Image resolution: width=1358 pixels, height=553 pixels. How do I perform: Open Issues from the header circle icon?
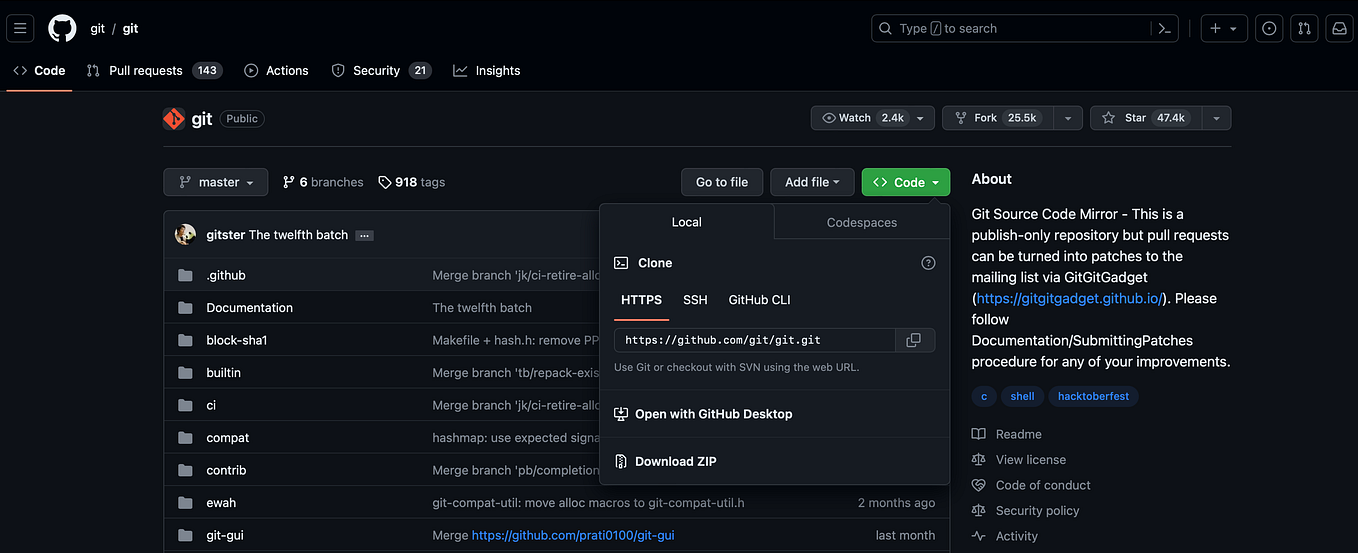[1269, 29]
